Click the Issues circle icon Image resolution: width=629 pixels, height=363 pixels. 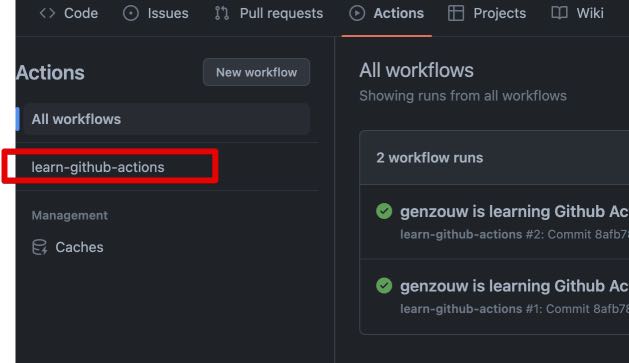(x=131, y=13)
